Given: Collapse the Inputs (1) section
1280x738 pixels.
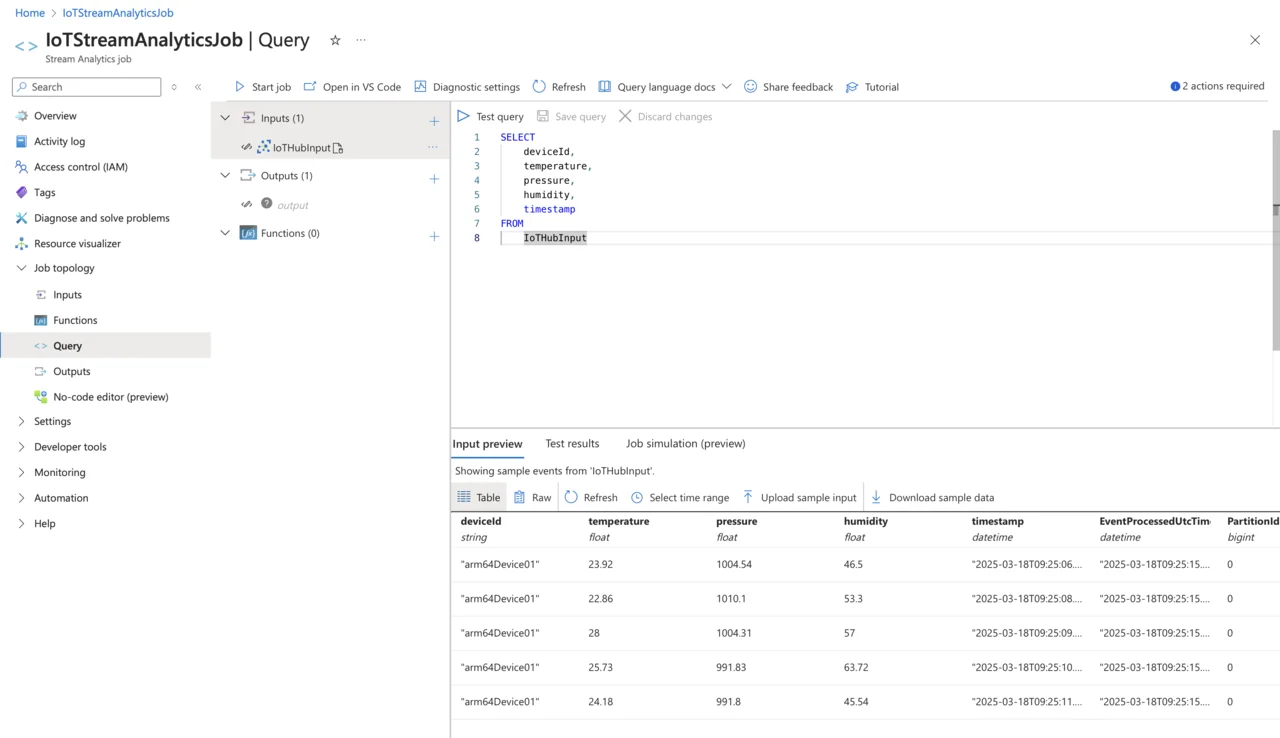Looking at the screenshot, I should coord(225,118).
